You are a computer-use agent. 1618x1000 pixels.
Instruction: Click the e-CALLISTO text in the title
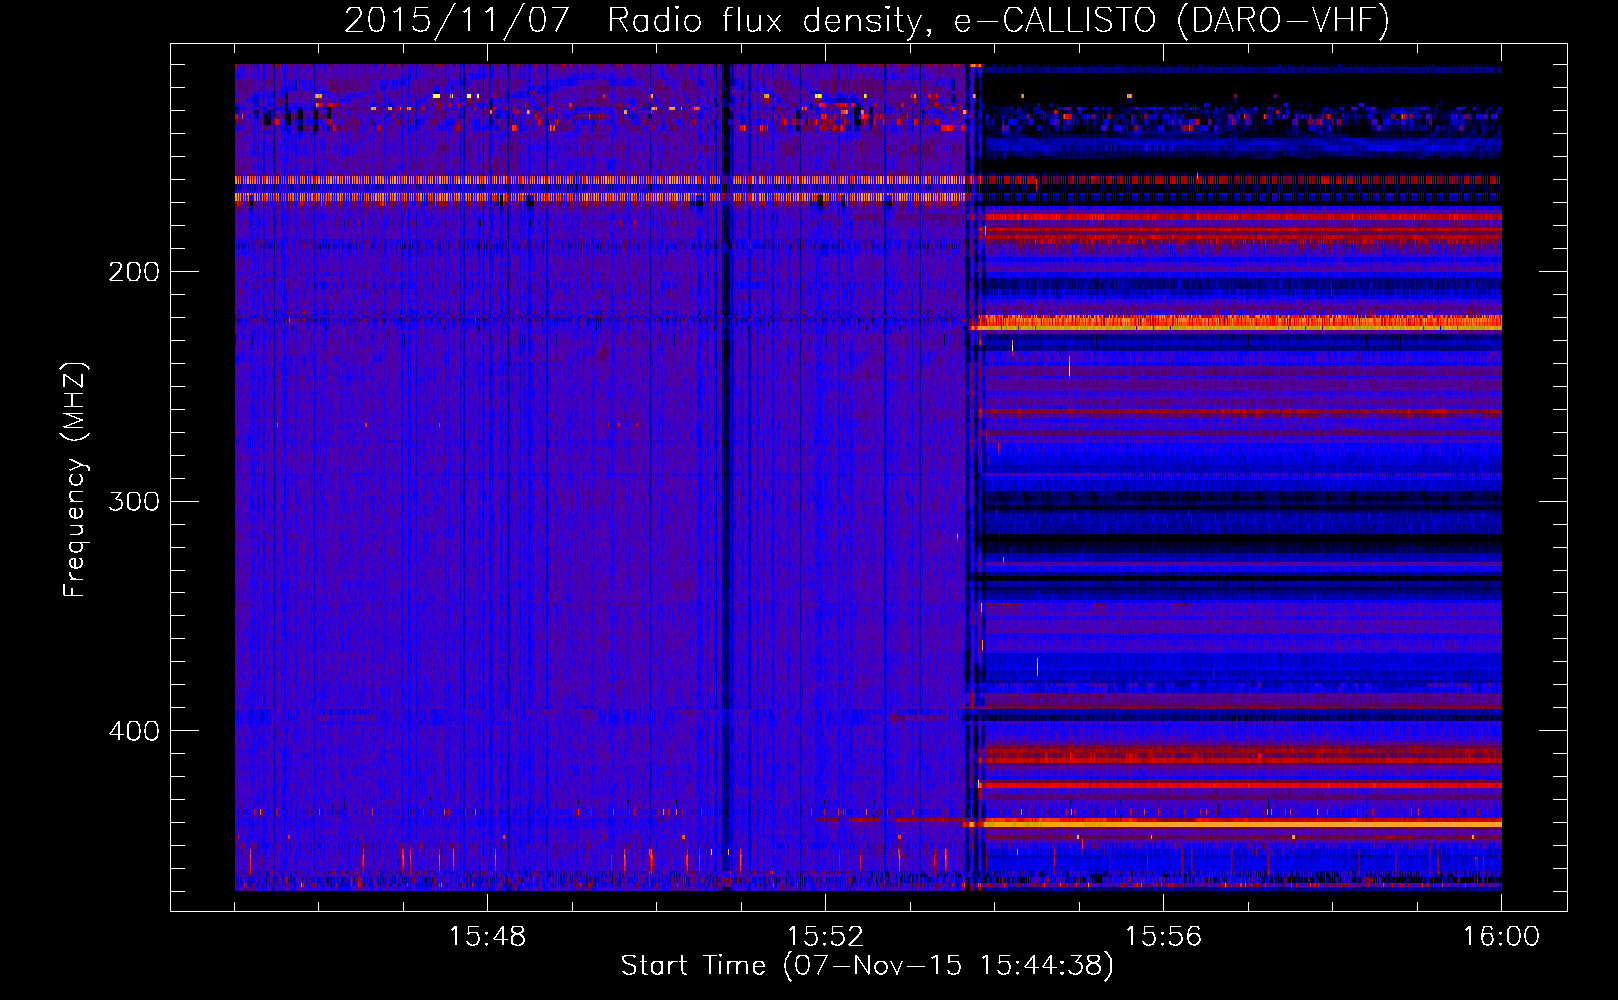(x=1054, y=20)
